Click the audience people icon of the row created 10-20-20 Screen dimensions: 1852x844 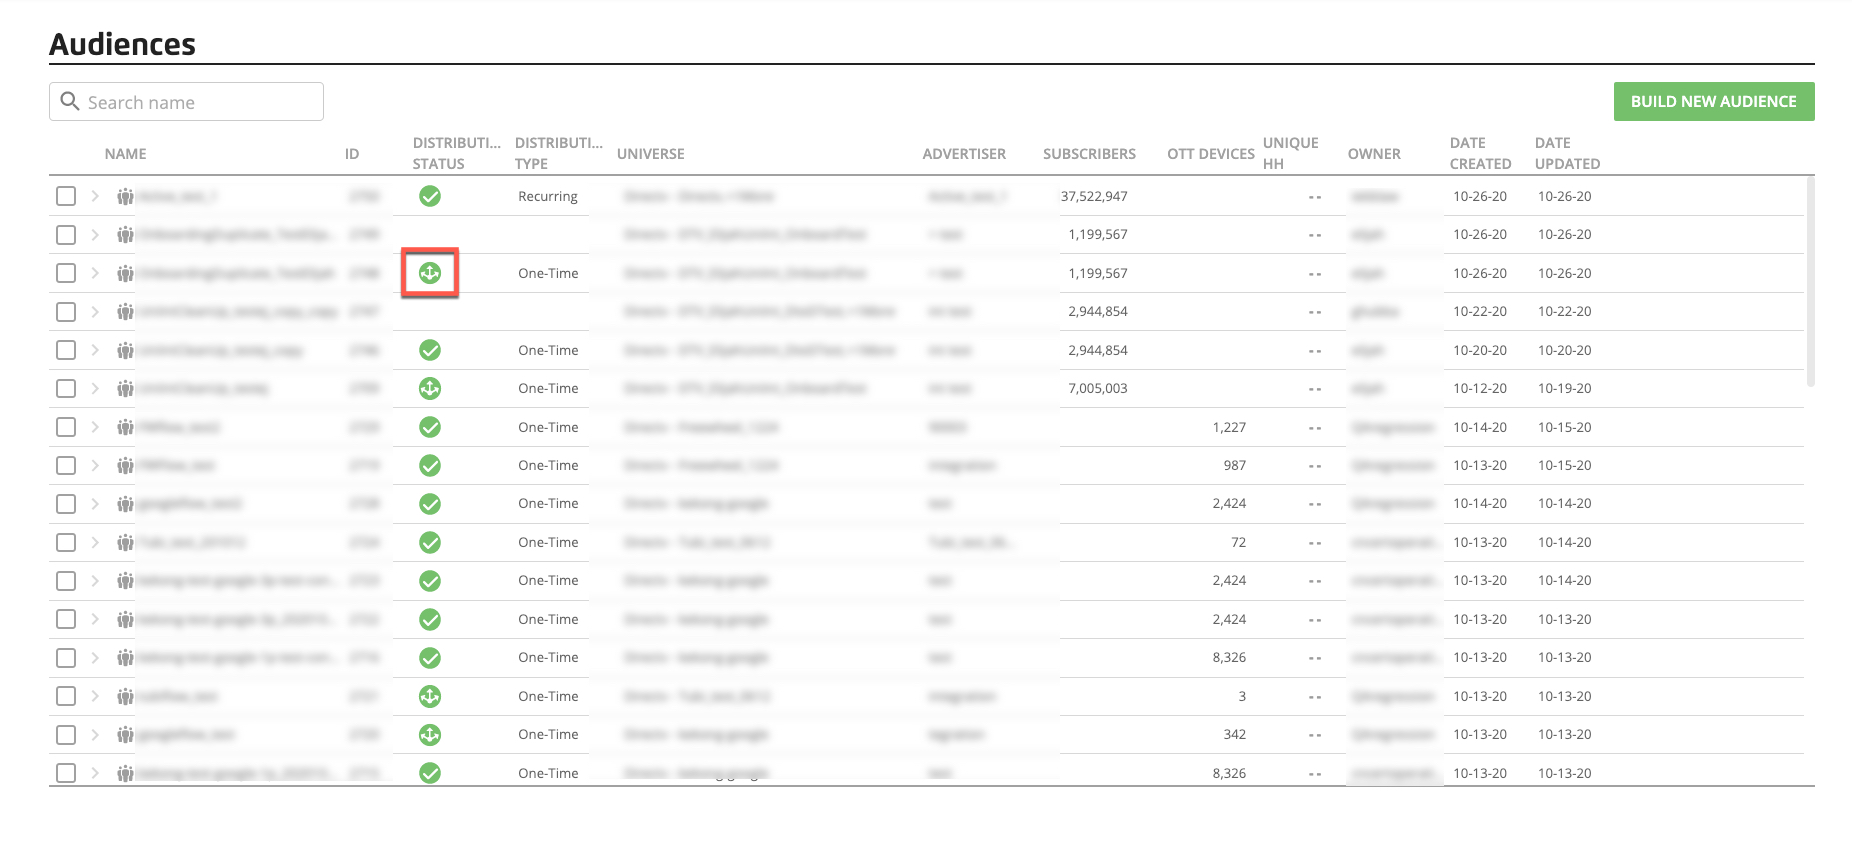[125, 351]
